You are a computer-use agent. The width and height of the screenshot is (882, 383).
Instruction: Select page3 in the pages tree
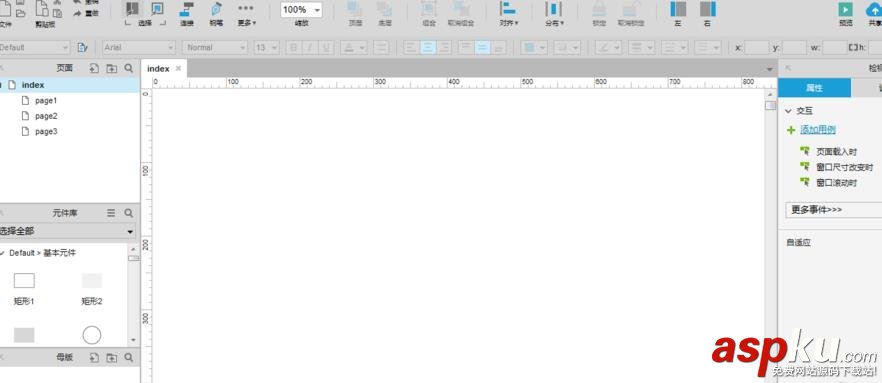[46, 132]
